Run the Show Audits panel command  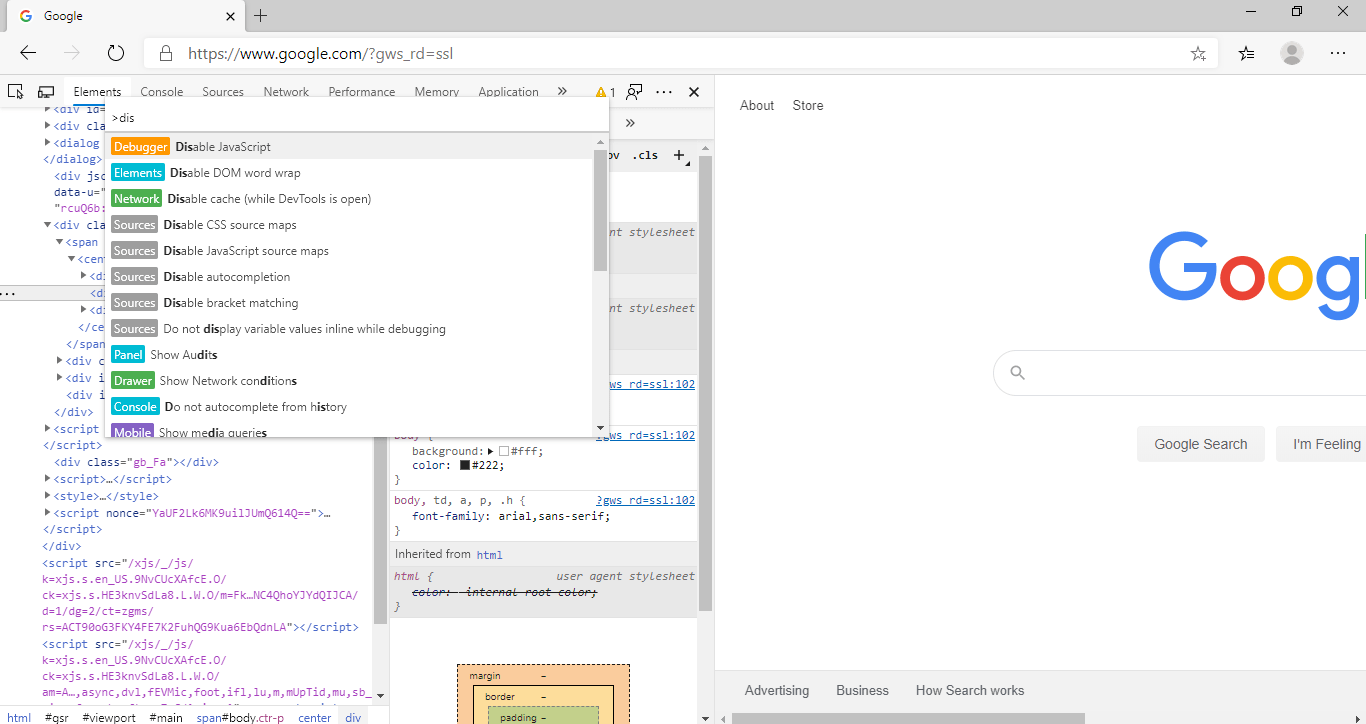point(349,355)
